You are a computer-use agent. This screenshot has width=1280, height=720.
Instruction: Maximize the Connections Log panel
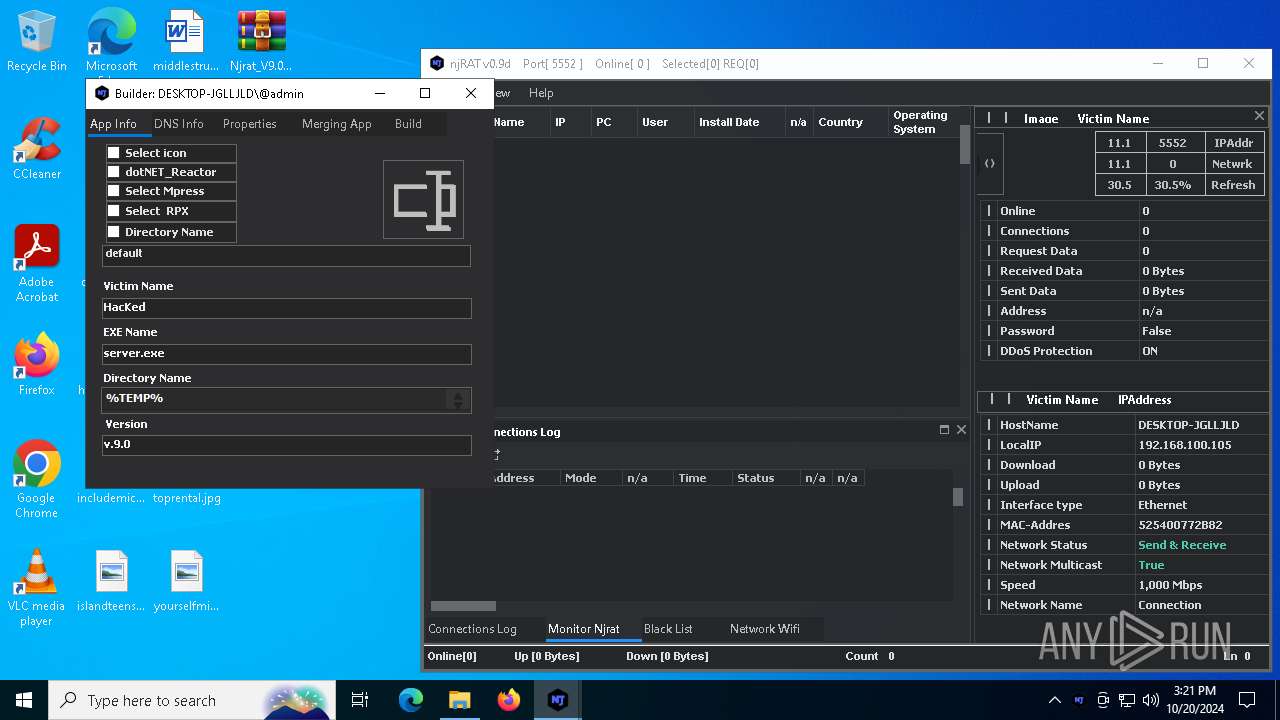pyautogui.click(x=944, y=430)
